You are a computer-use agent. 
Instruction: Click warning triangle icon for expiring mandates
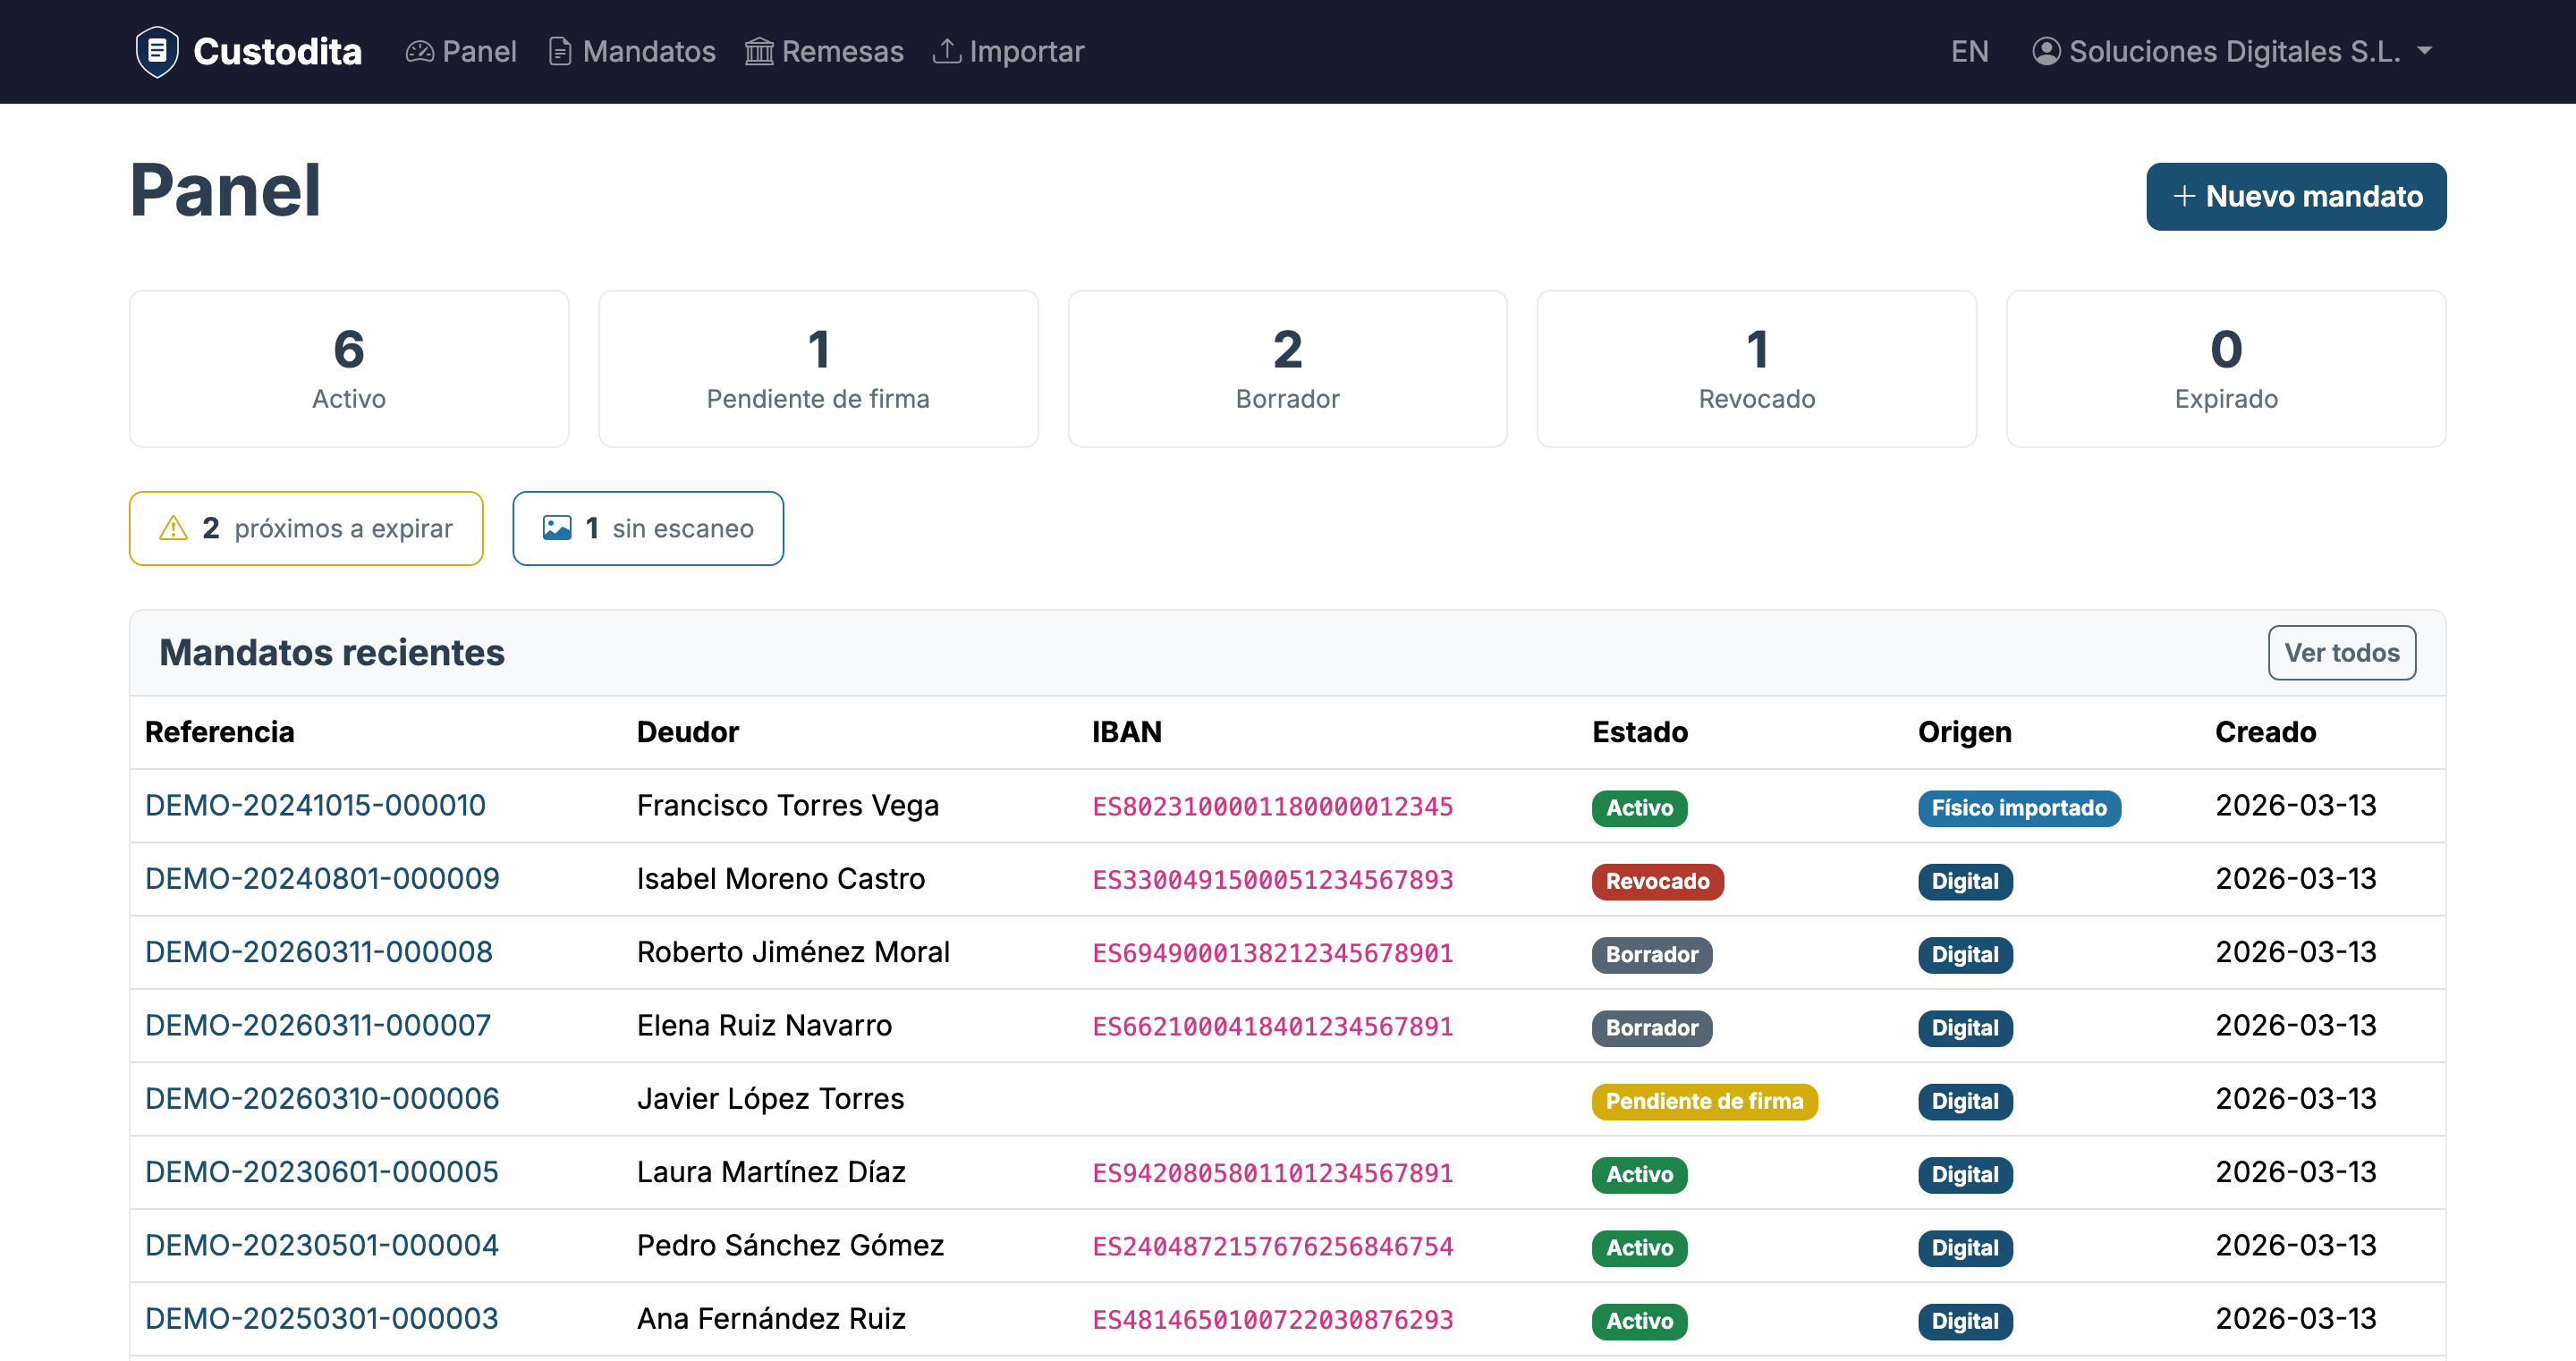(x=173, y=528)
